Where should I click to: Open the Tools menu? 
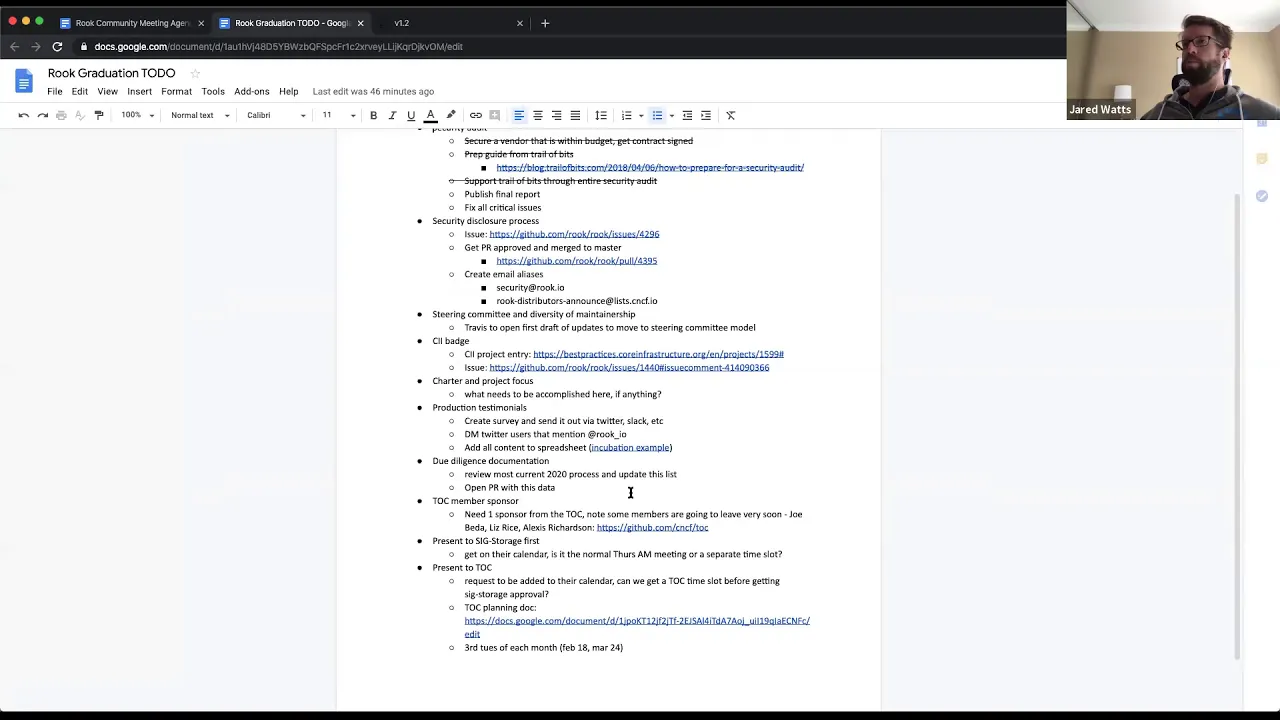pos(213,91)
